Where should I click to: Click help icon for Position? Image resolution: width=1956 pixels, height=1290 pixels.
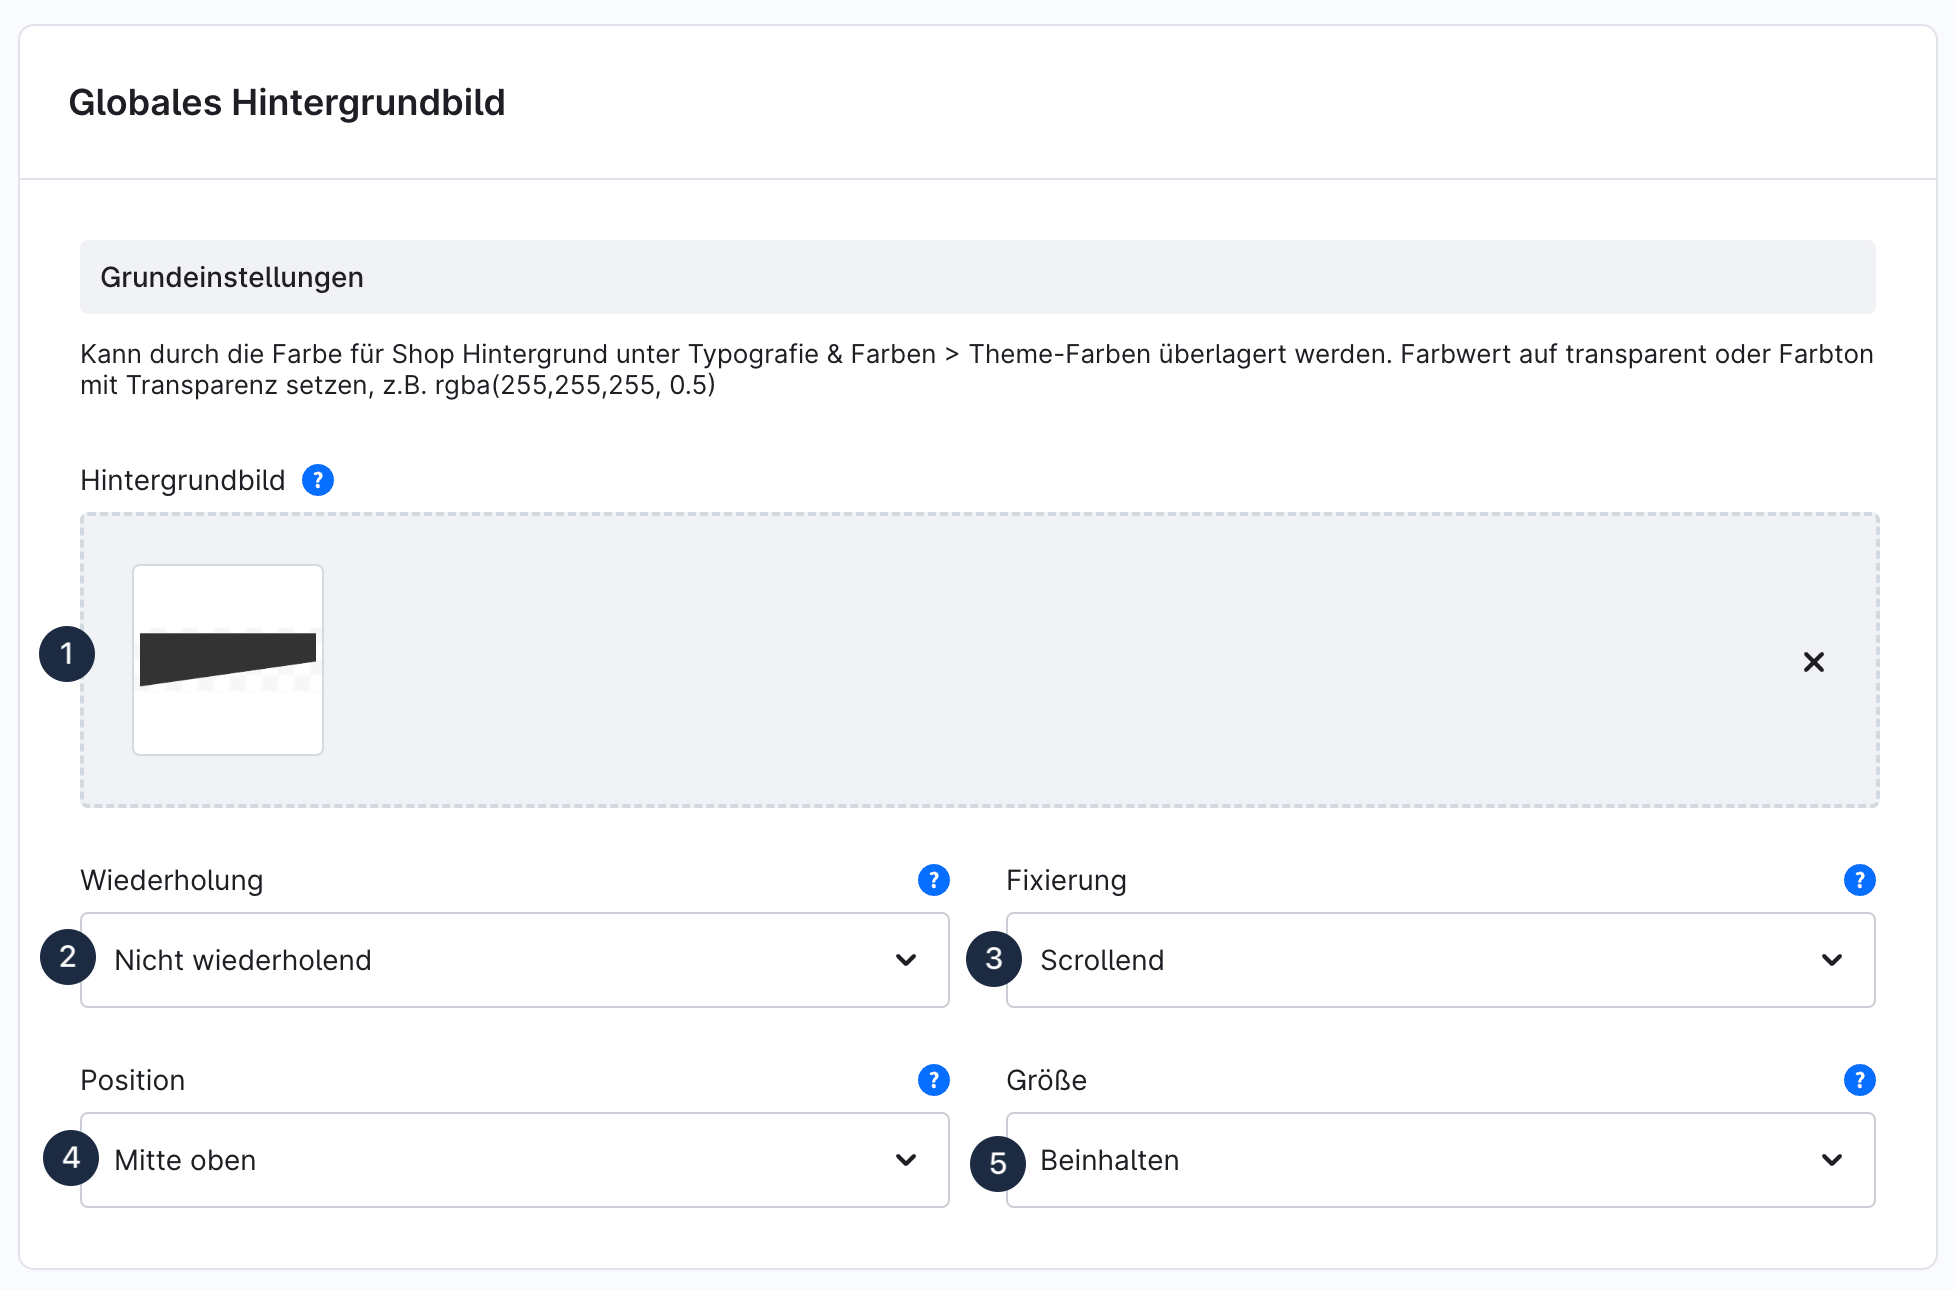(933, 1080)
